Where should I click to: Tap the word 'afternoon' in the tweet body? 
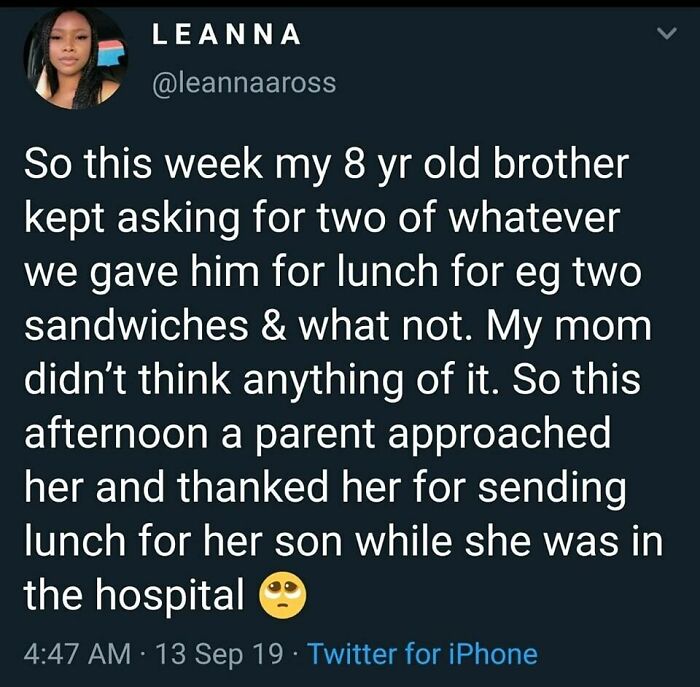[x=116, y=433]
